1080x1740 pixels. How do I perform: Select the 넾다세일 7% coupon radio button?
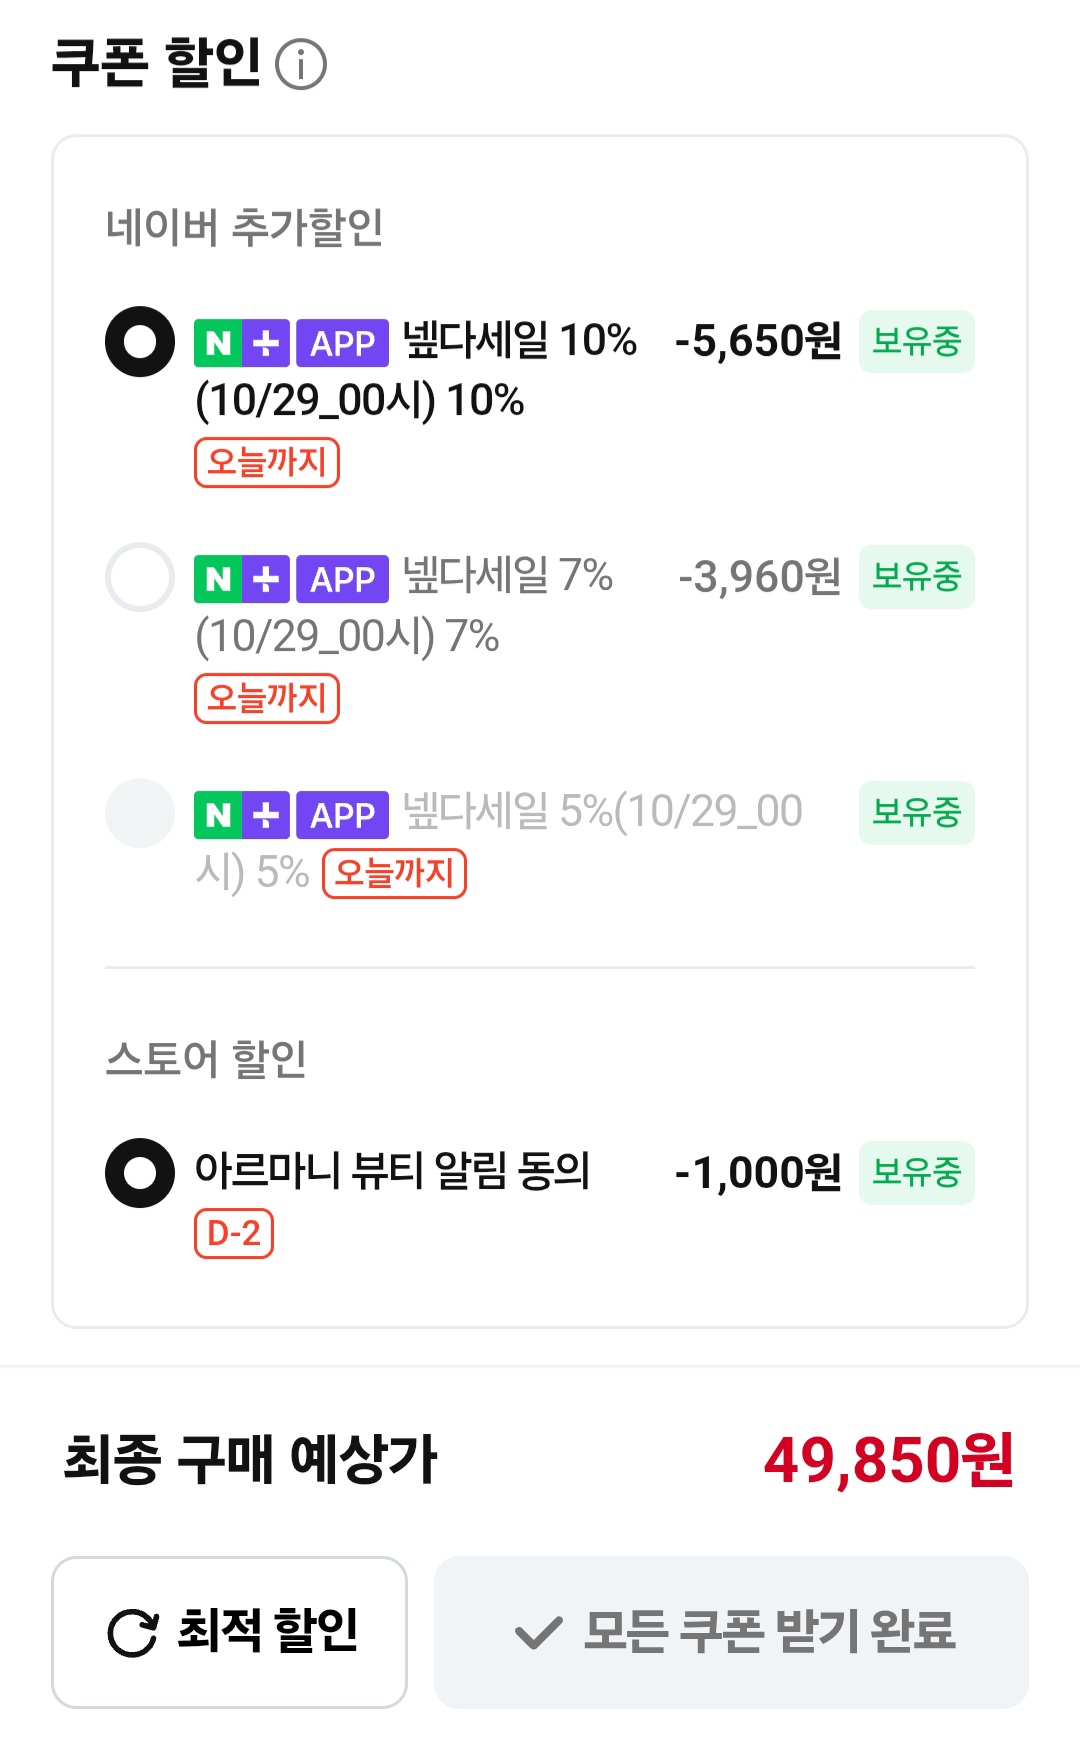pyautogui.click(x=140, y=577)
